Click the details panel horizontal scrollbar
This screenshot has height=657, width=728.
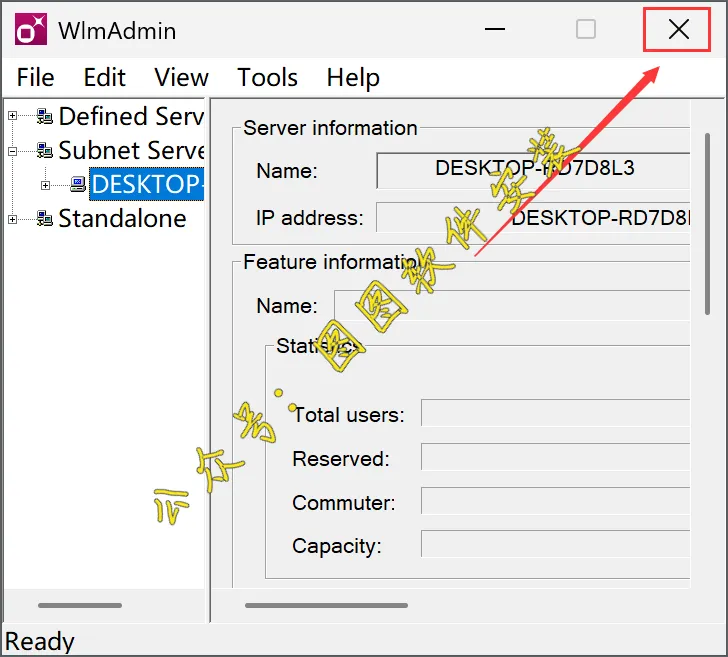(326, 605)
